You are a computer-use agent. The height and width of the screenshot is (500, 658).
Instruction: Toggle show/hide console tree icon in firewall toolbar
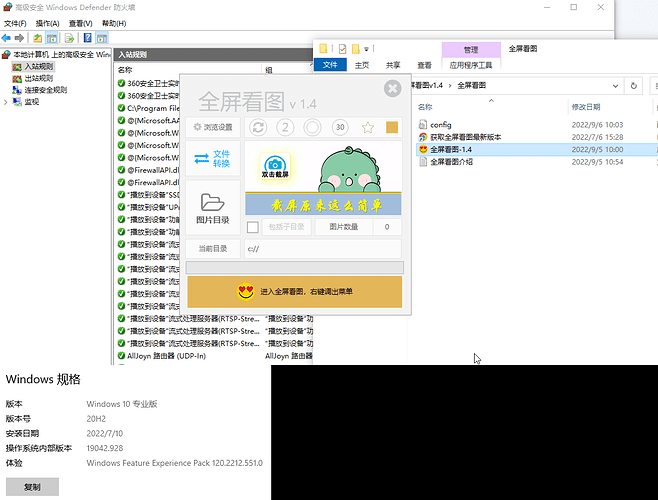click(x=52, y=38)
